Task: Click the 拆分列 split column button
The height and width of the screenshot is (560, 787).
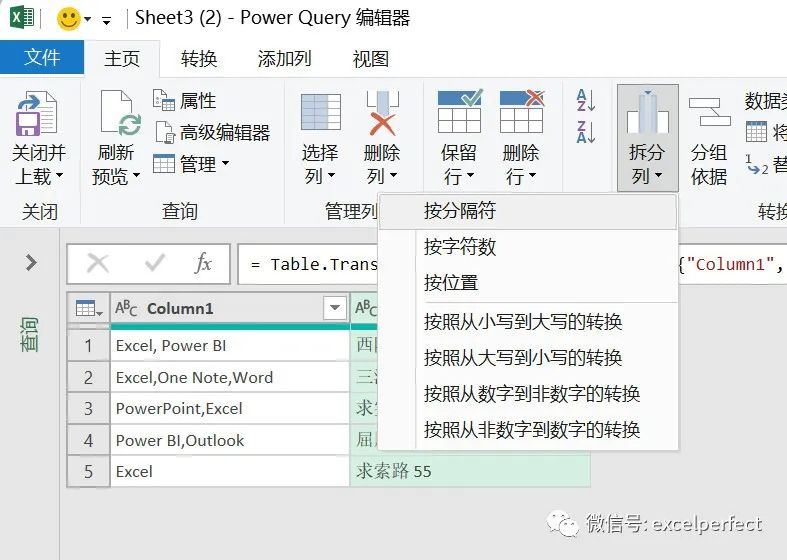Action: pyautogui.click(x=647, y=137)
